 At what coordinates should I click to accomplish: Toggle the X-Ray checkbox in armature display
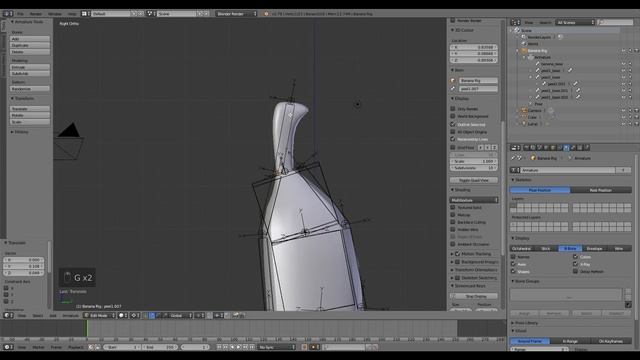(575, 264)
